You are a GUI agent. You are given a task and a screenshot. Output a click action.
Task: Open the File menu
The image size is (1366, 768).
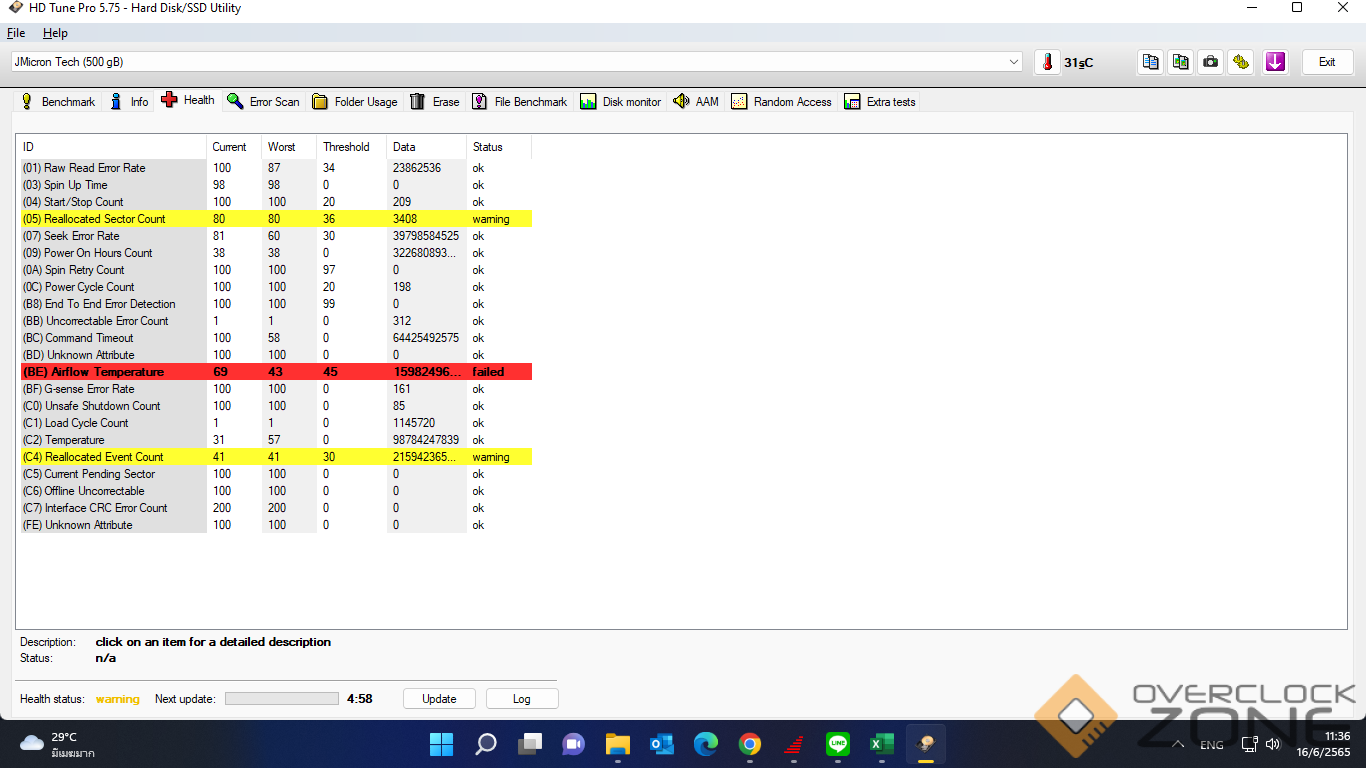(16, 33)
